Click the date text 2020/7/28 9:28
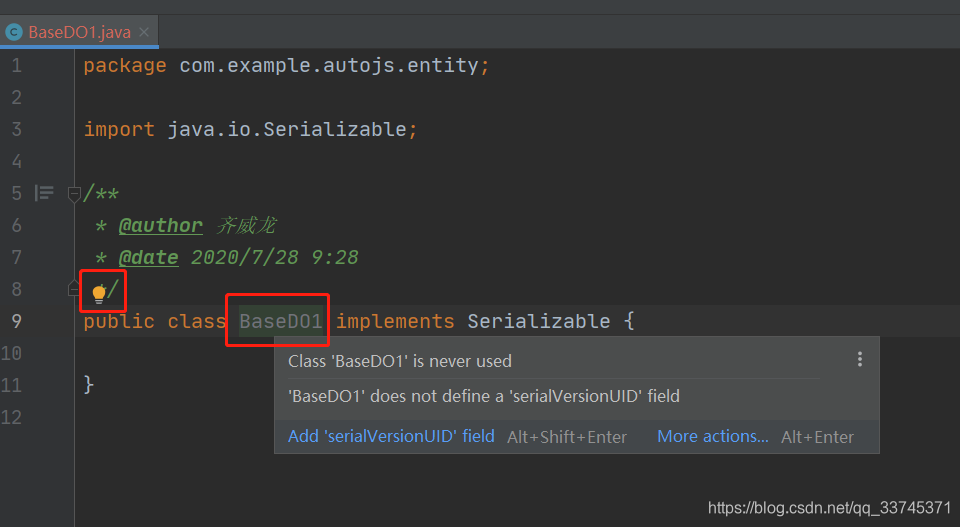960x527 pixels. pos(275,257)
